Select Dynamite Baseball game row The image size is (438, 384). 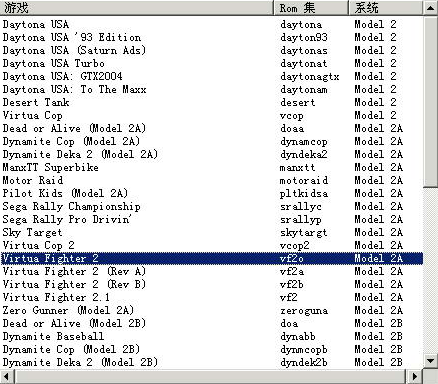211,336
